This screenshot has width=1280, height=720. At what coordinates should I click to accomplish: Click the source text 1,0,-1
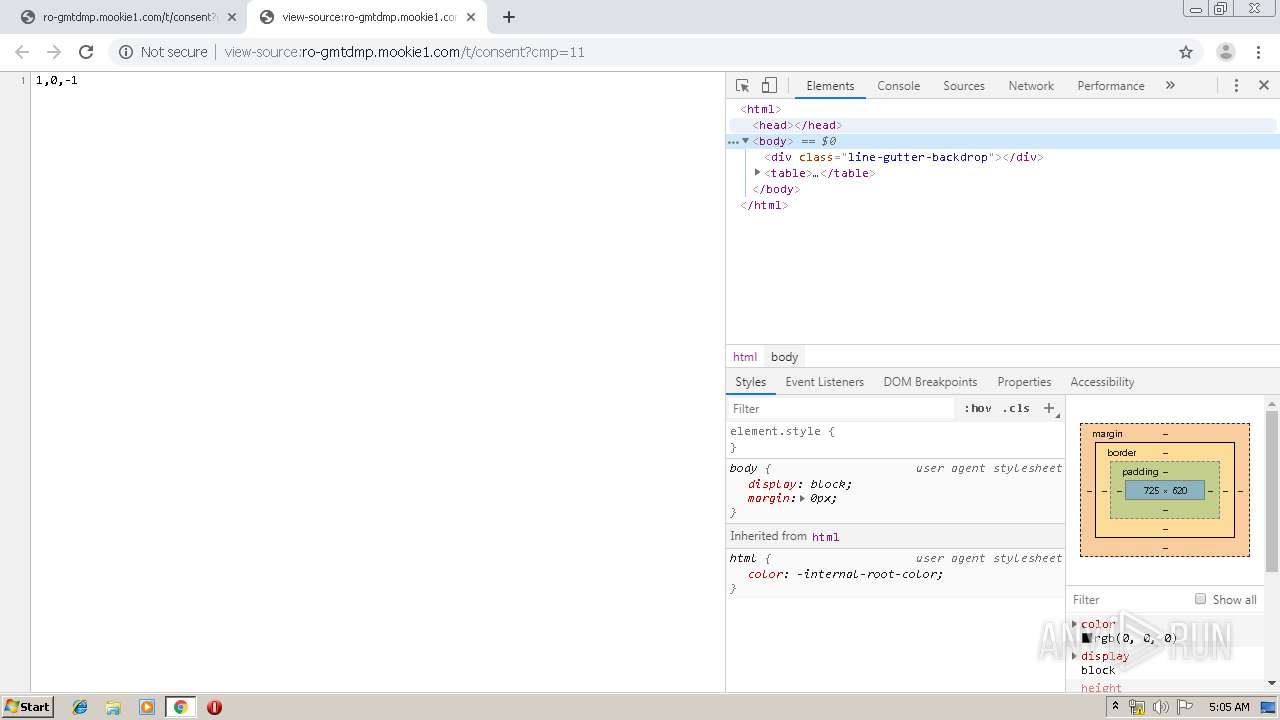(x=57, y=80)
